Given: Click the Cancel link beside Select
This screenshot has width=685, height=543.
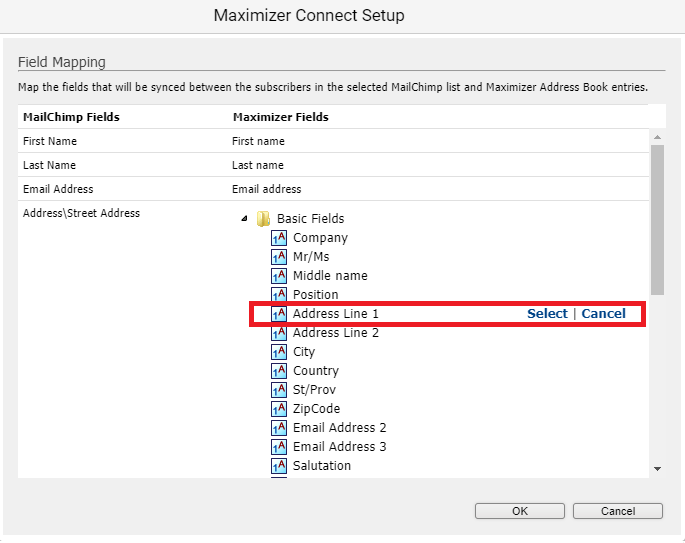Looking at the screenshot, I should pos(603,314).
